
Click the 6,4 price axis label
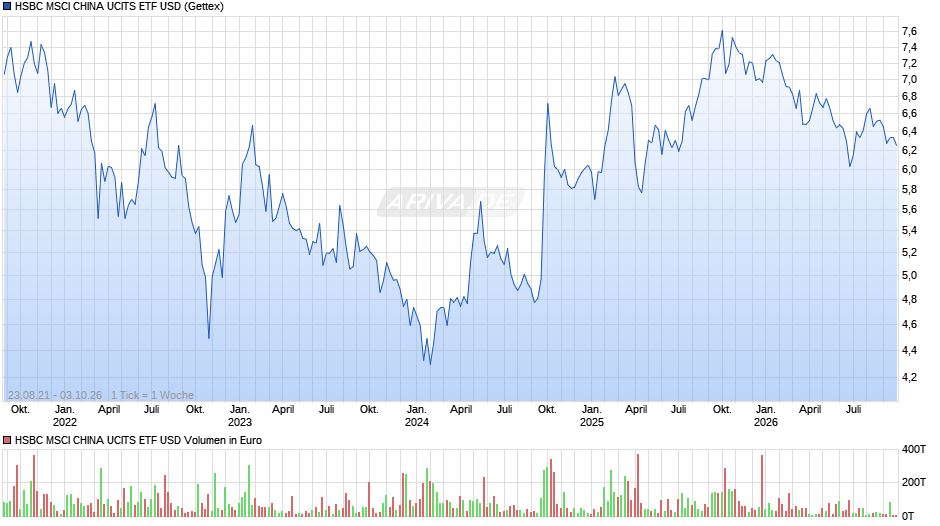click(909, 132)
